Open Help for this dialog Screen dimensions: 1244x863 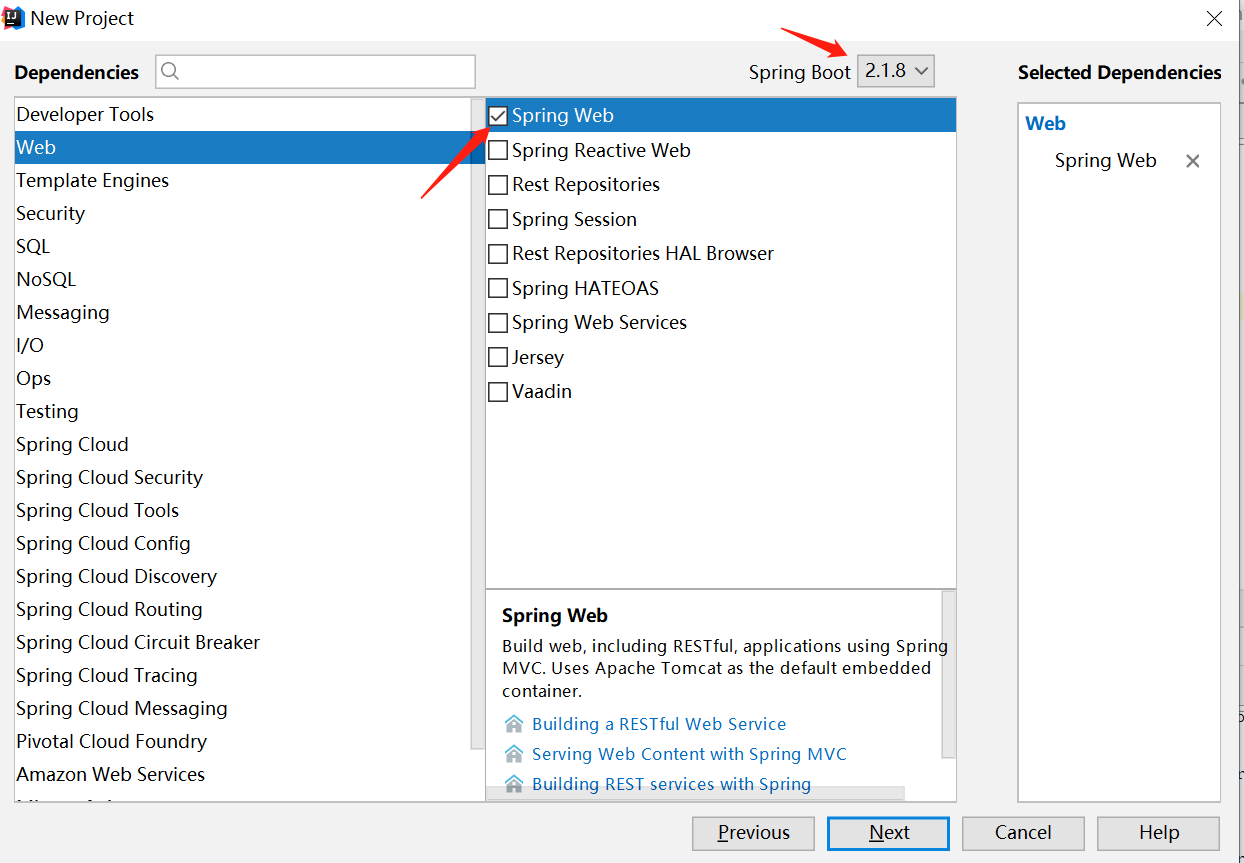click(x=1158, y=833)
